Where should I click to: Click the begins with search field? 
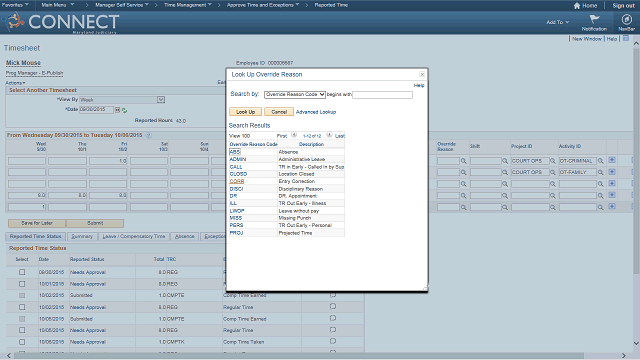click(x=382, y=95)
